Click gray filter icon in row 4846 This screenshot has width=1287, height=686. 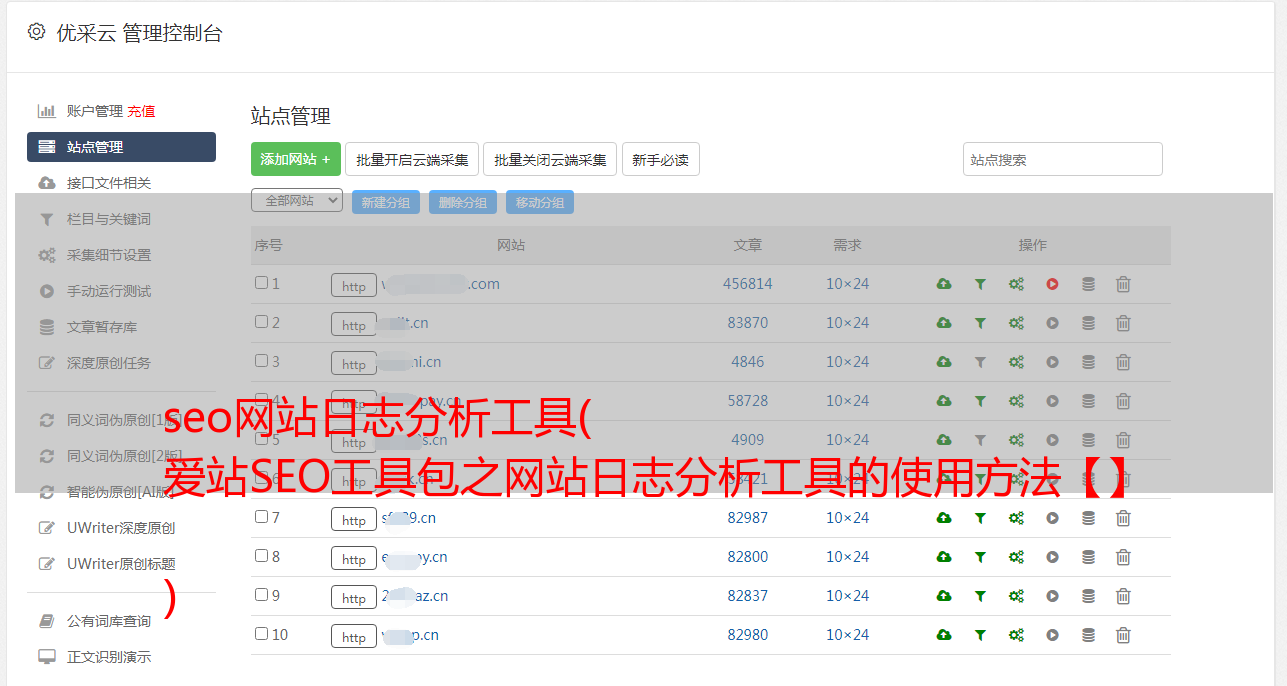(x=980, y=362)
